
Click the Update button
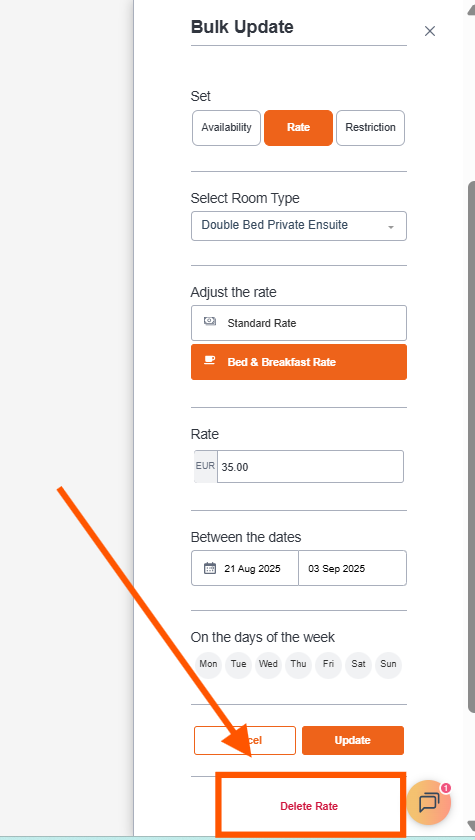click(x=353, y=740)
